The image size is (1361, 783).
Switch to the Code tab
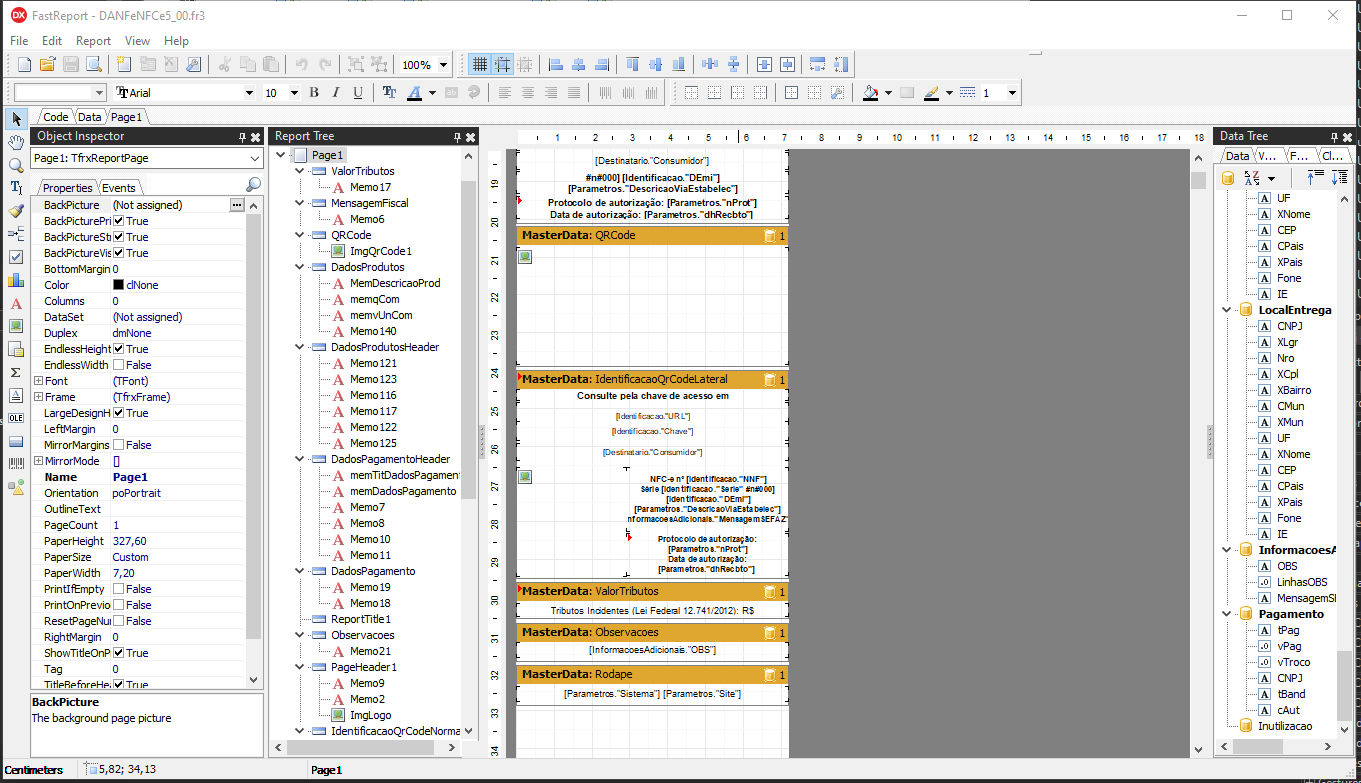point(56,117)
